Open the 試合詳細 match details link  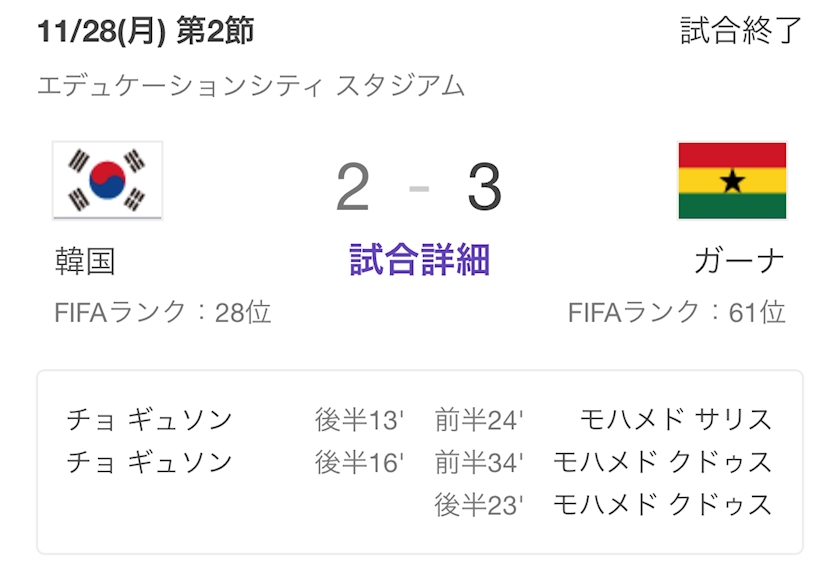click(x=420, y=261)
